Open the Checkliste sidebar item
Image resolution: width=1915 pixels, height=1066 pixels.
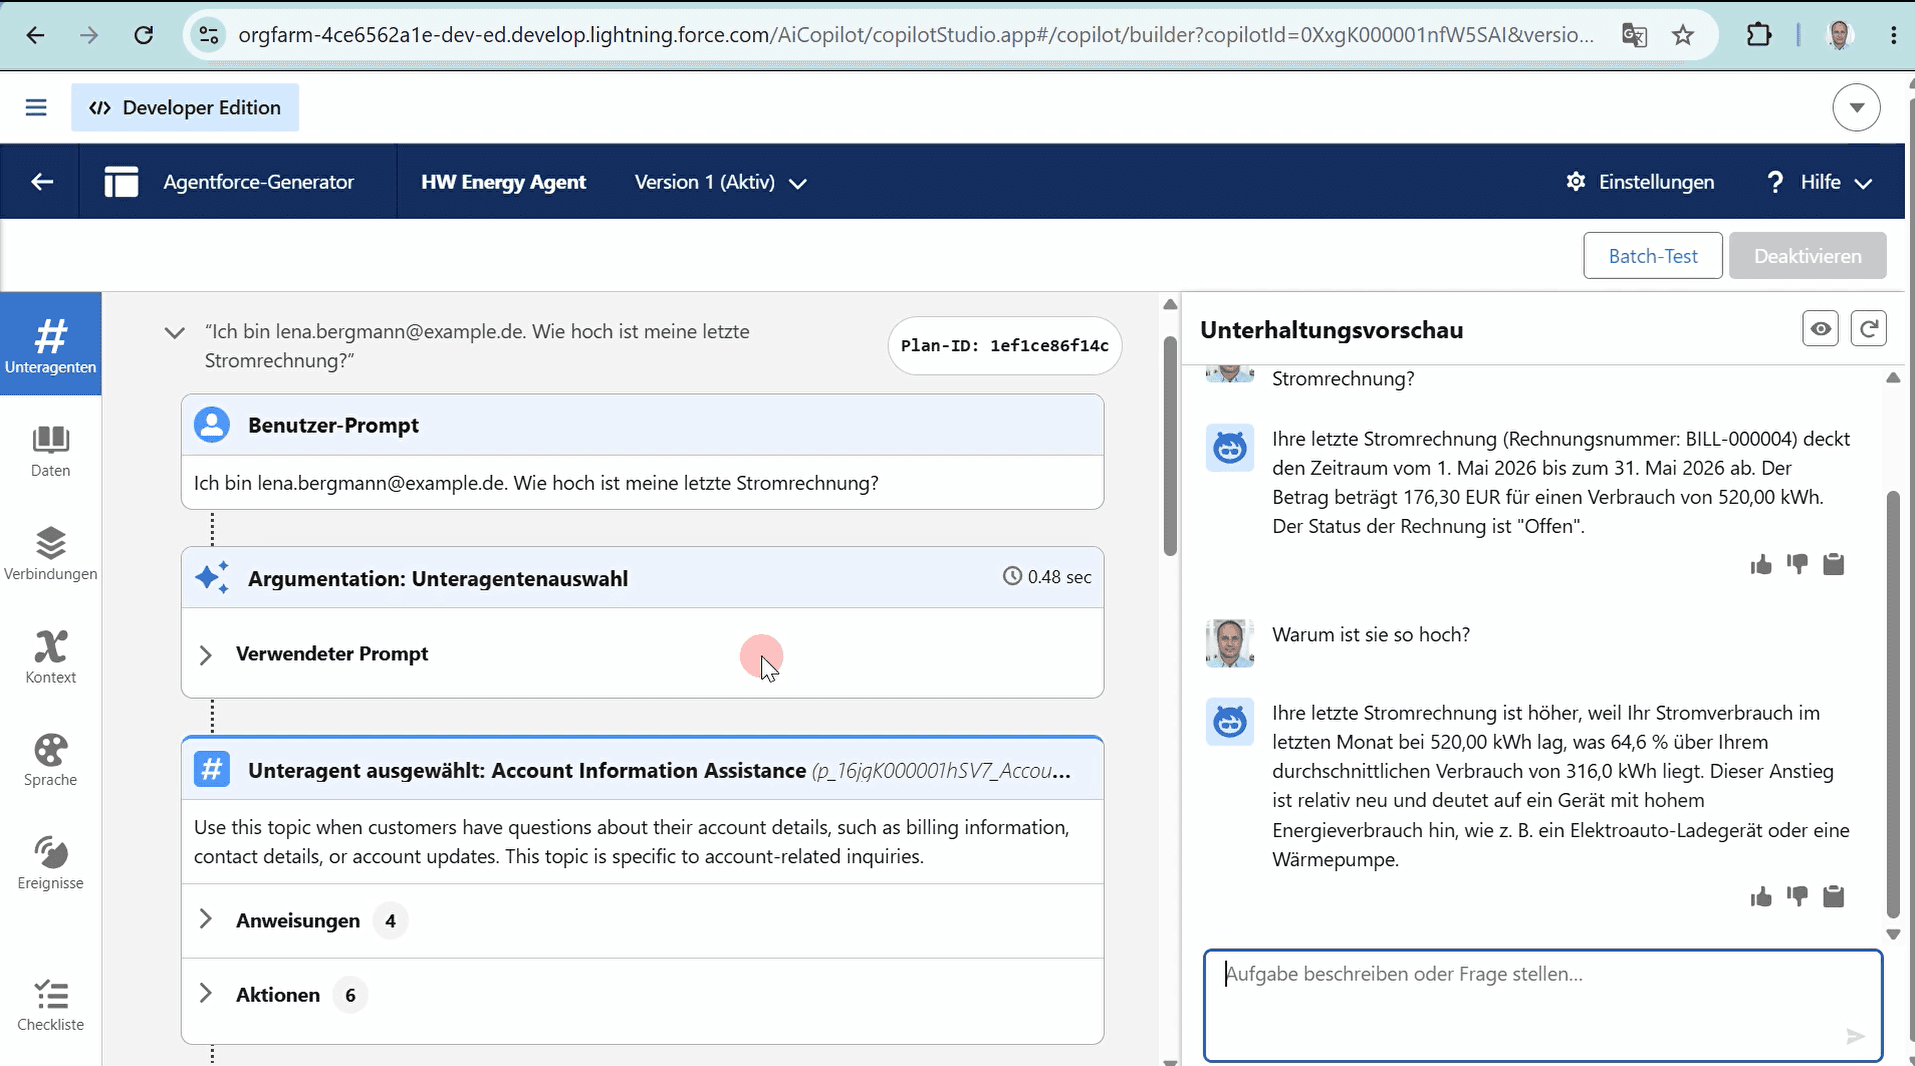pyautogui.click(x=51, y=1005)
